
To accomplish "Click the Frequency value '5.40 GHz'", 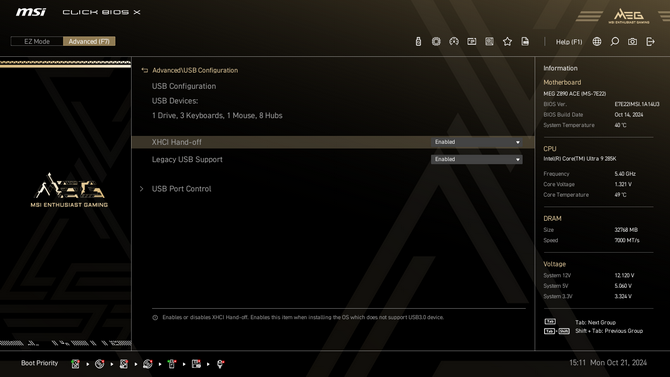I will pos(625,174).
